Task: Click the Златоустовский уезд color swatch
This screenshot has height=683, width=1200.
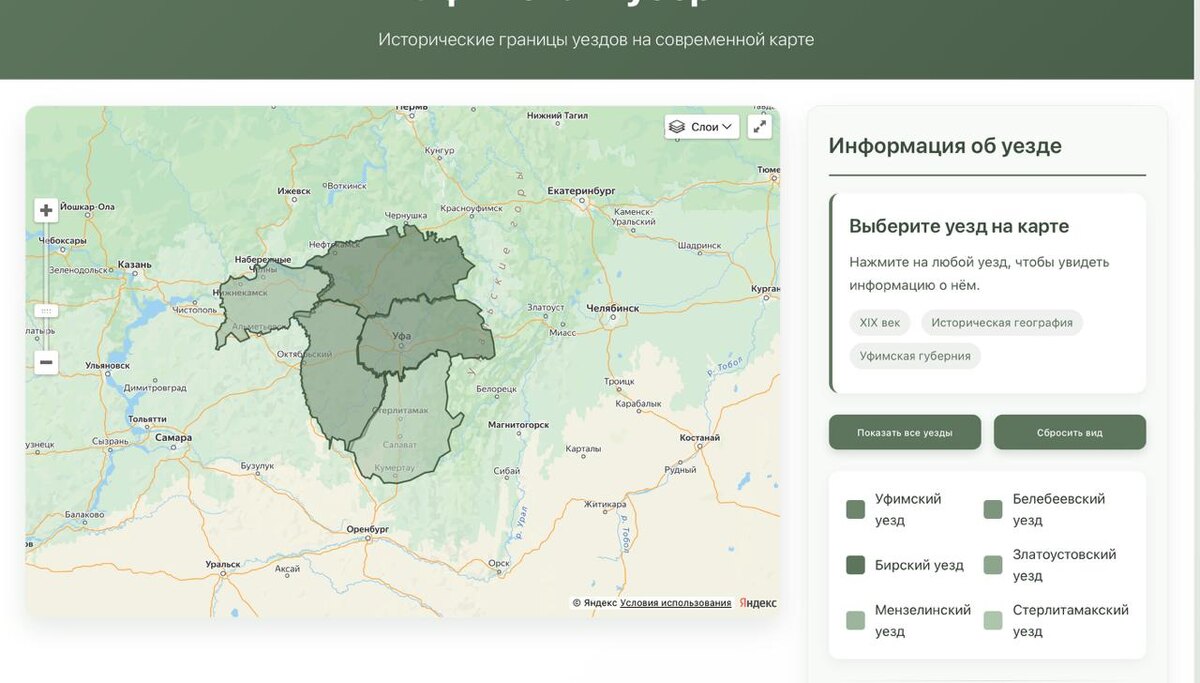Action: point(993,565)
